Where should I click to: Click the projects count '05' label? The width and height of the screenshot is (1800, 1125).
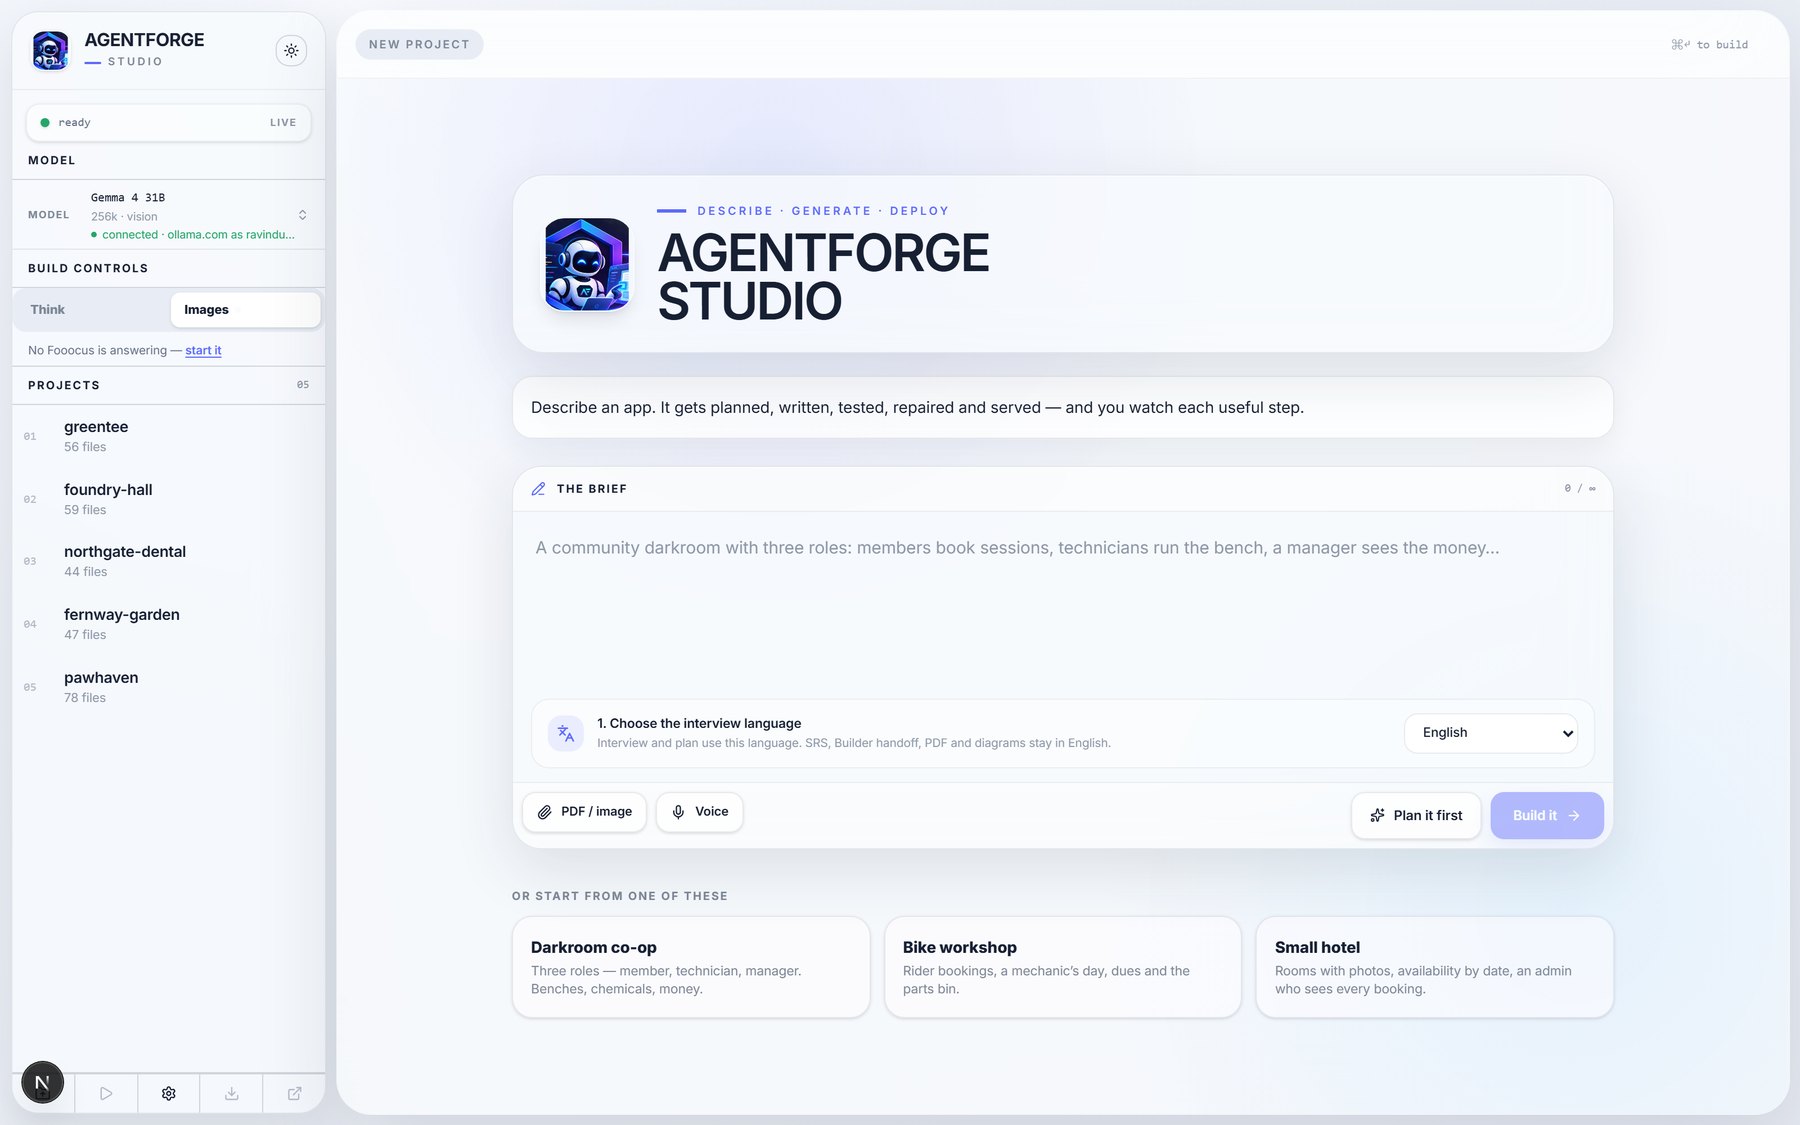pyautogui.click(x=303, y=385)
